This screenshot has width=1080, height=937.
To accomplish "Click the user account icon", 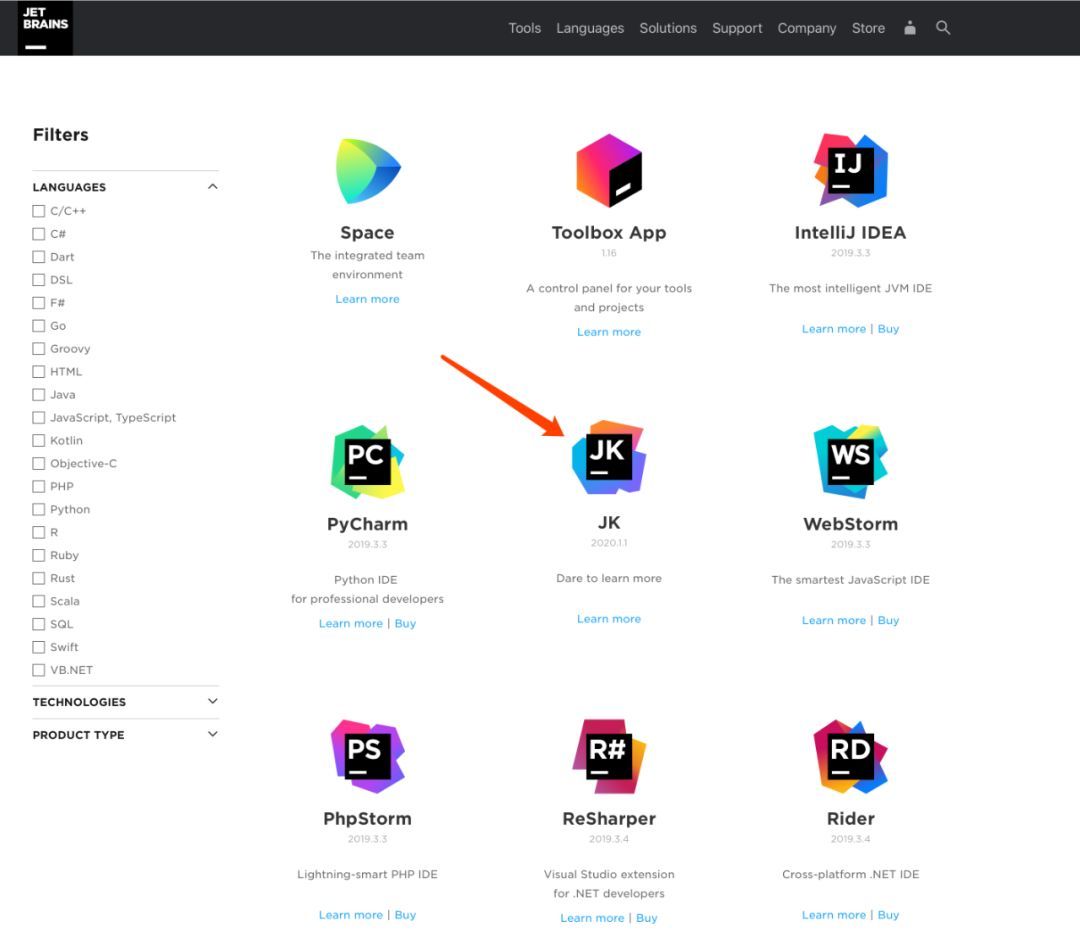I will [x=909, y=28].
